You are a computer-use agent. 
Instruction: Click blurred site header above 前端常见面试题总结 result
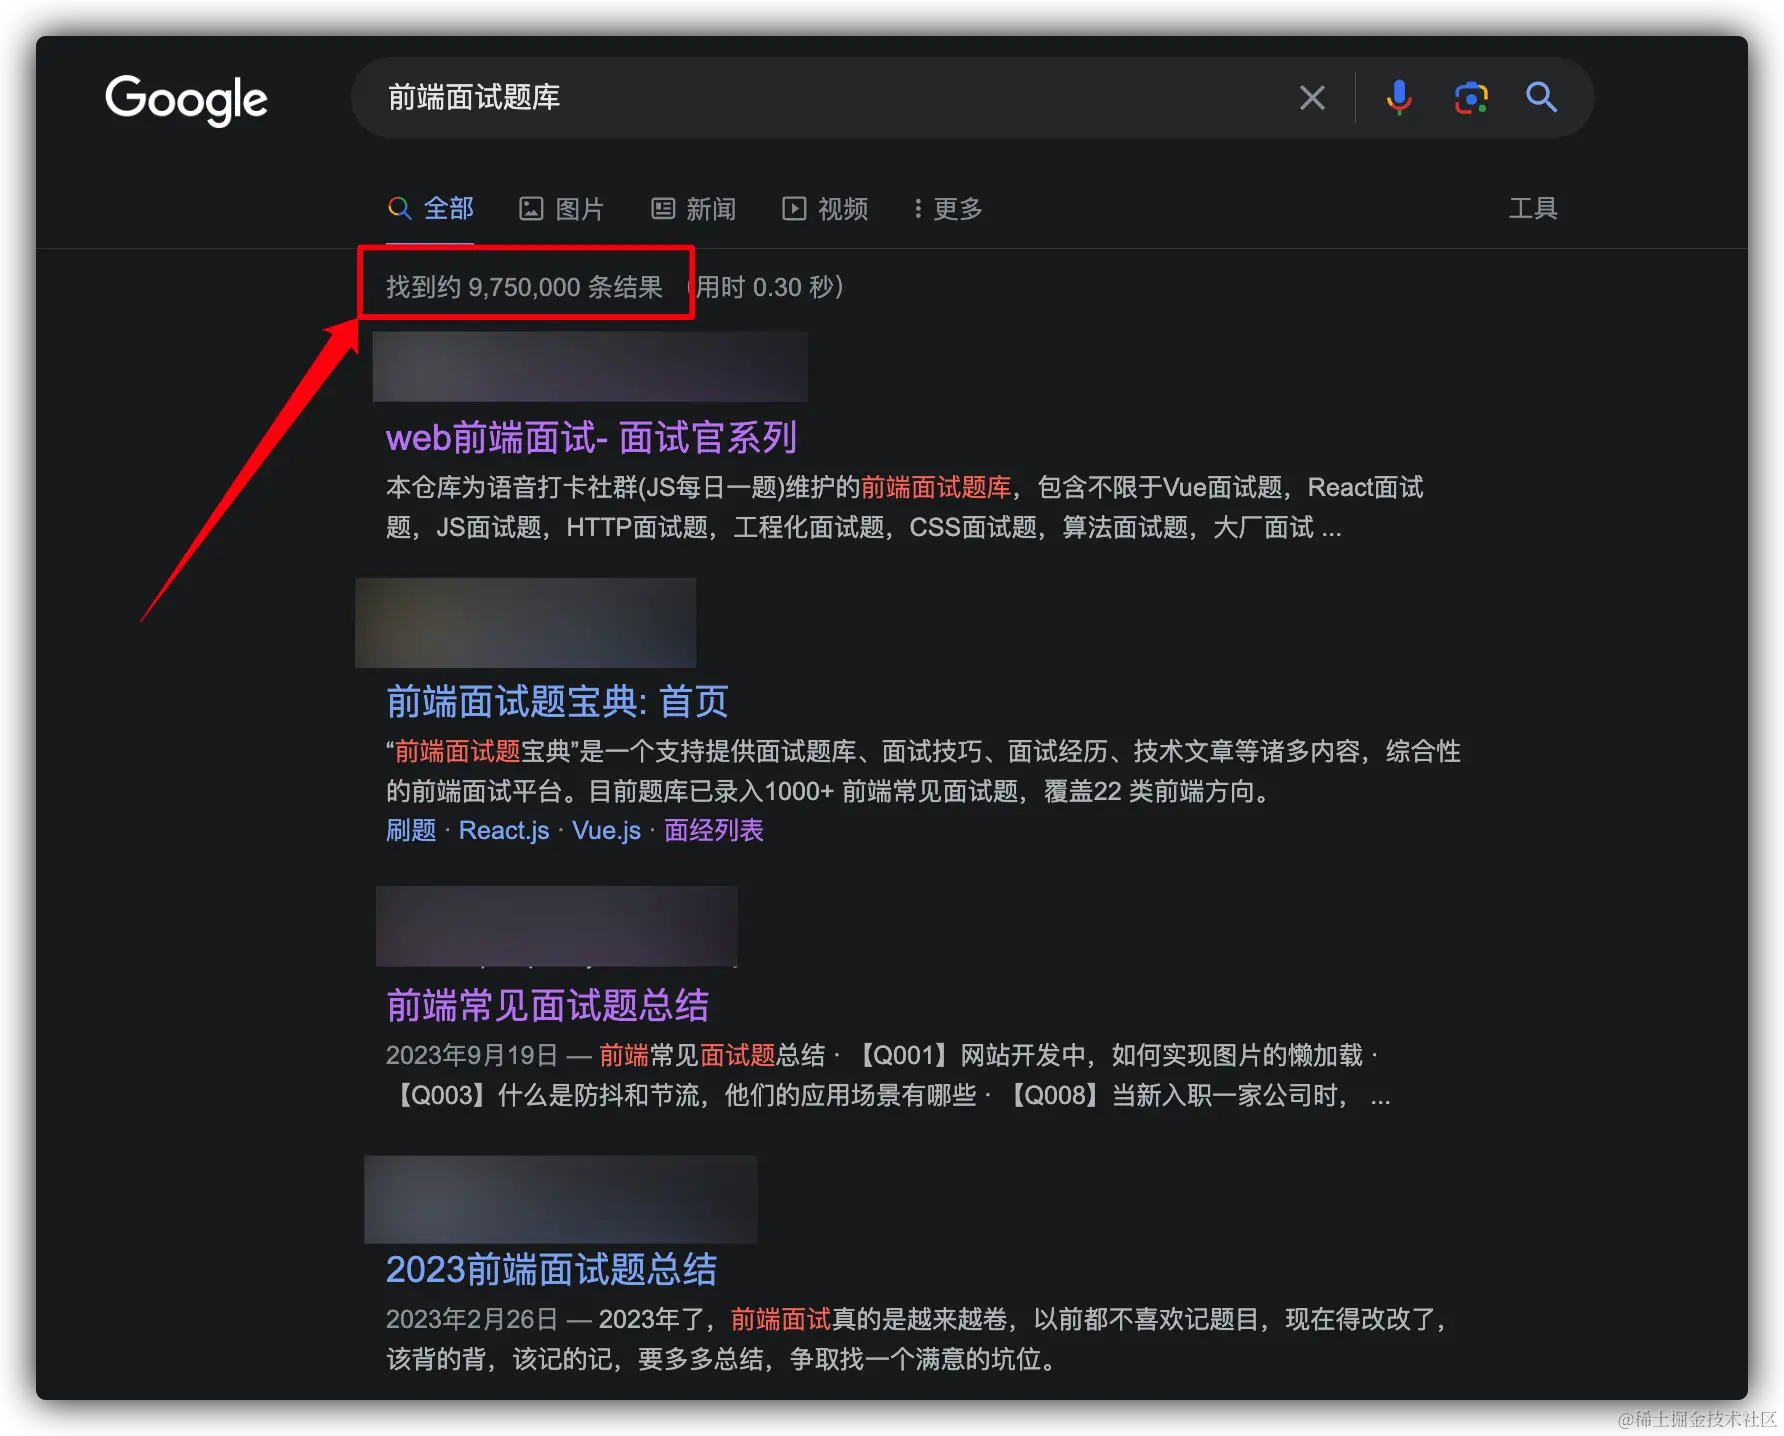[x=557, y=926]
